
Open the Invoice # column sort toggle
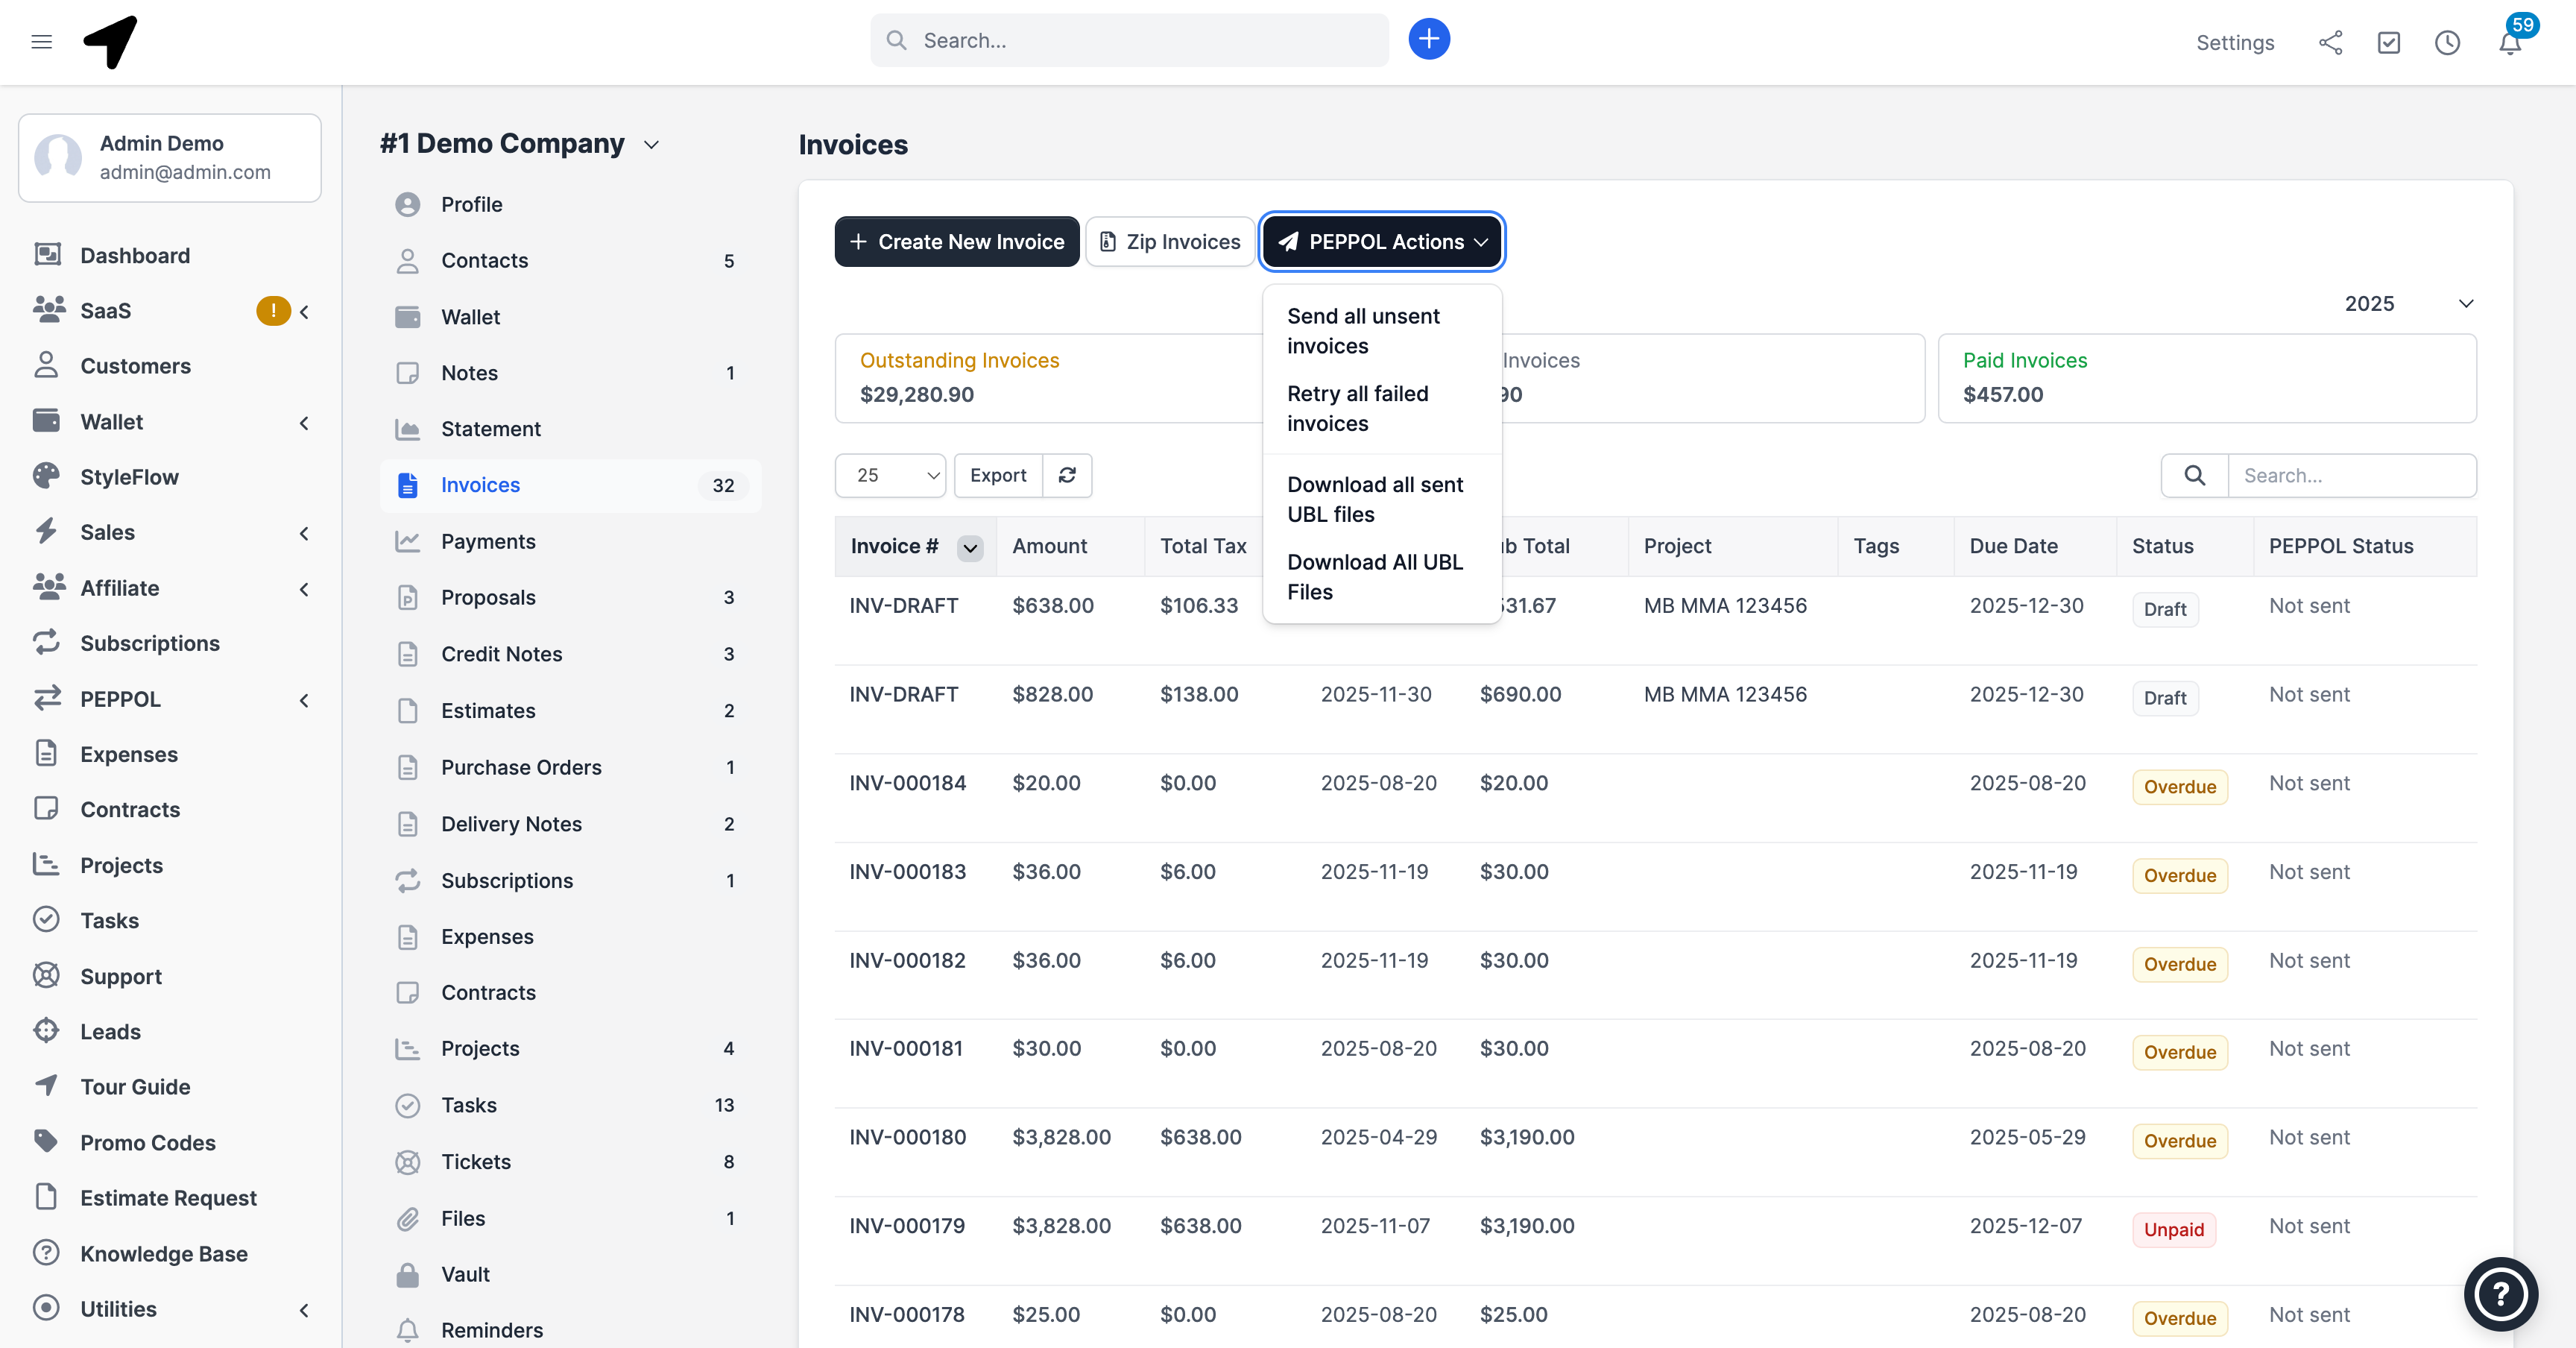click(x=969, y=547)
